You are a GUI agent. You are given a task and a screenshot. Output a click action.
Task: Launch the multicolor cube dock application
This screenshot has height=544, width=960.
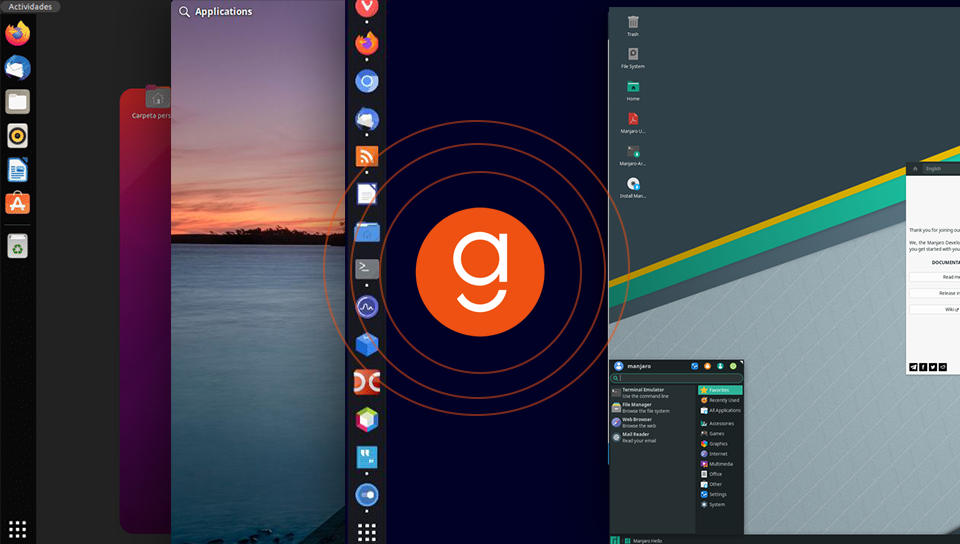[x=367, y=420]
